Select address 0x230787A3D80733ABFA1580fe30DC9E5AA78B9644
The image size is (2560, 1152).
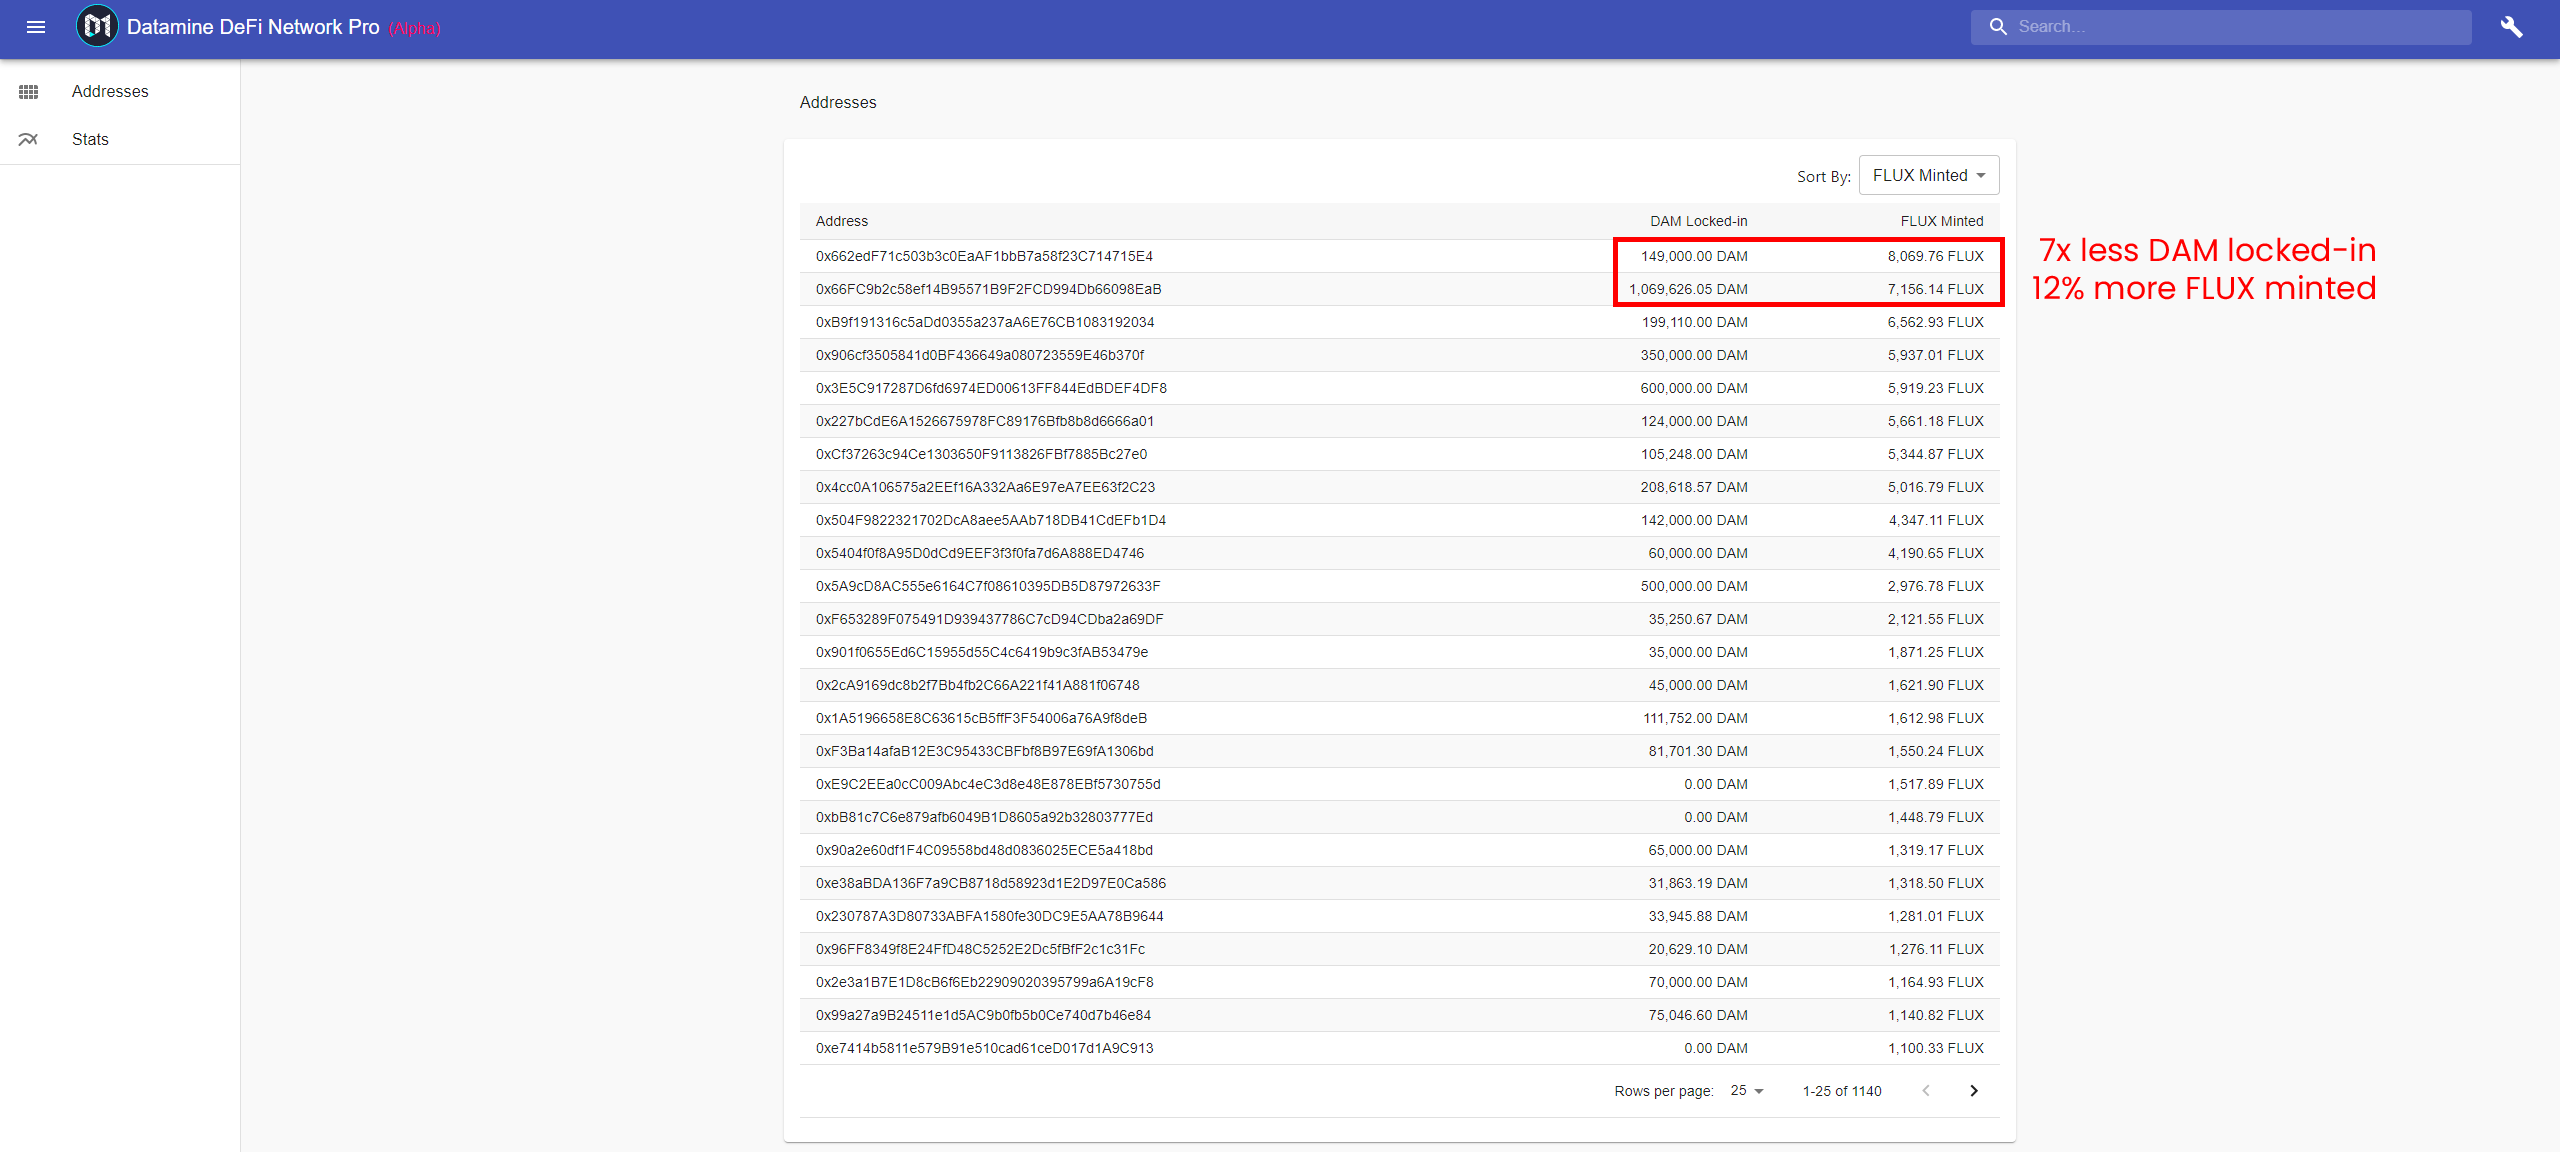pyautogui.click(x=990, y=916)
